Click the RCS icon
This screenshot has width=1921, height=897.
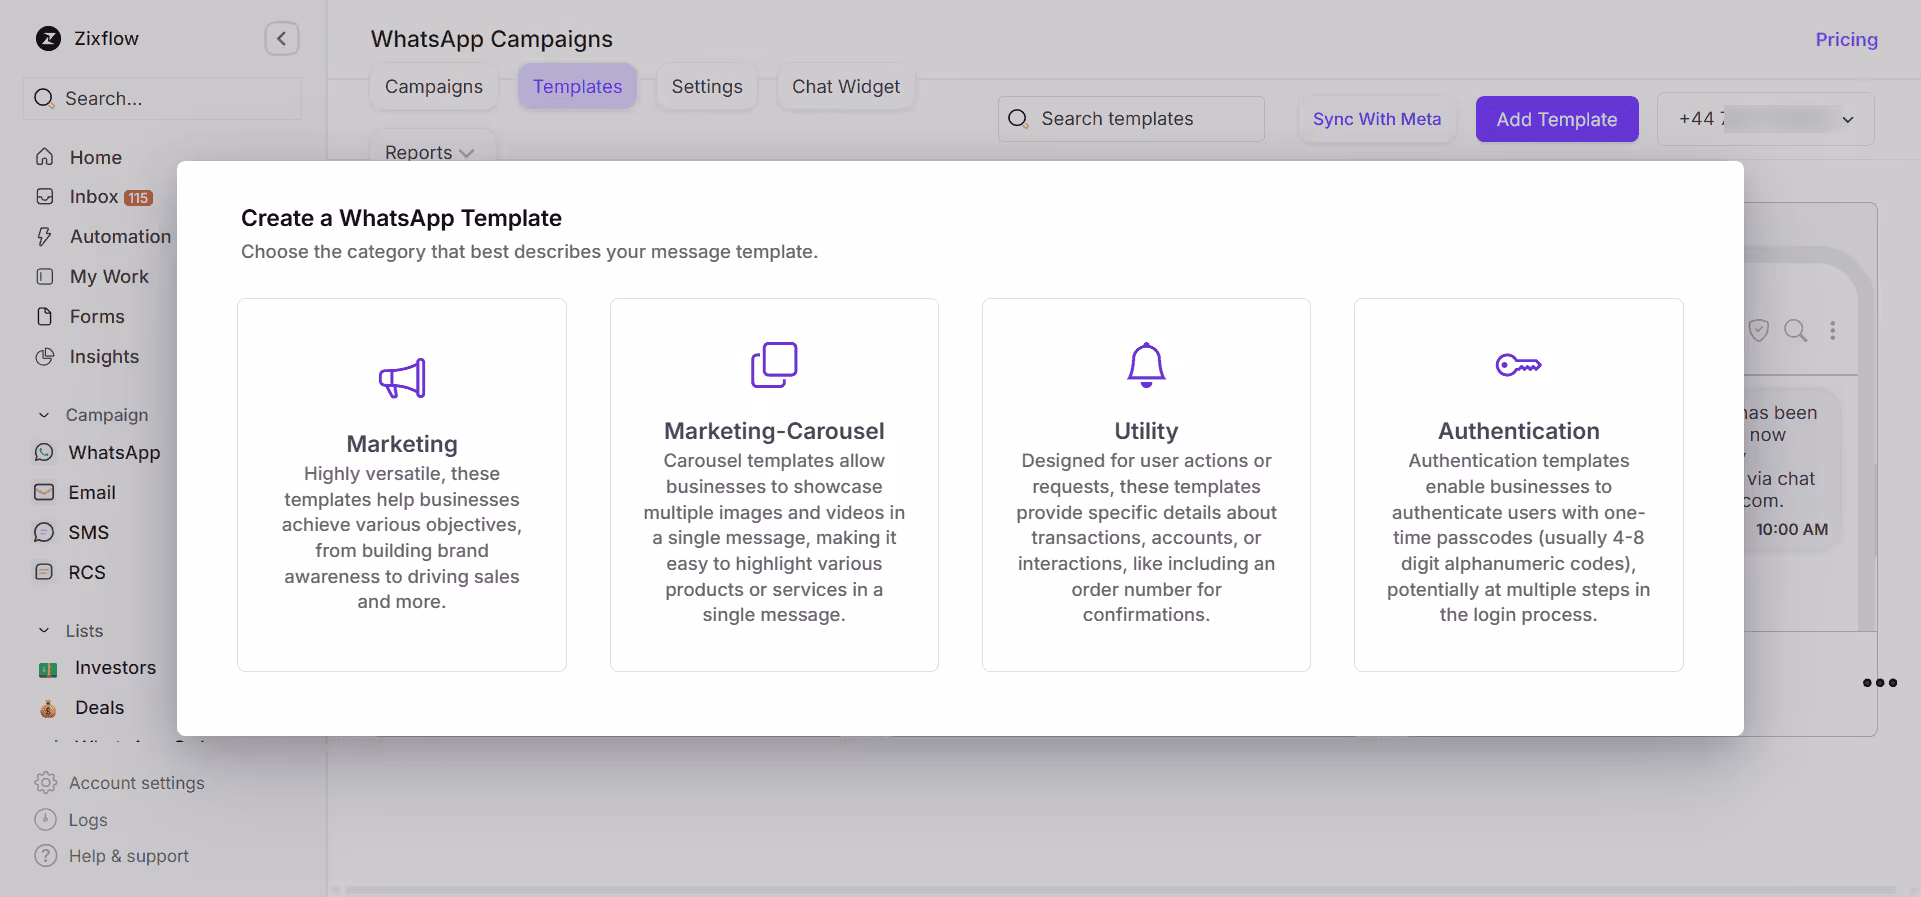(x=44, y=573)
